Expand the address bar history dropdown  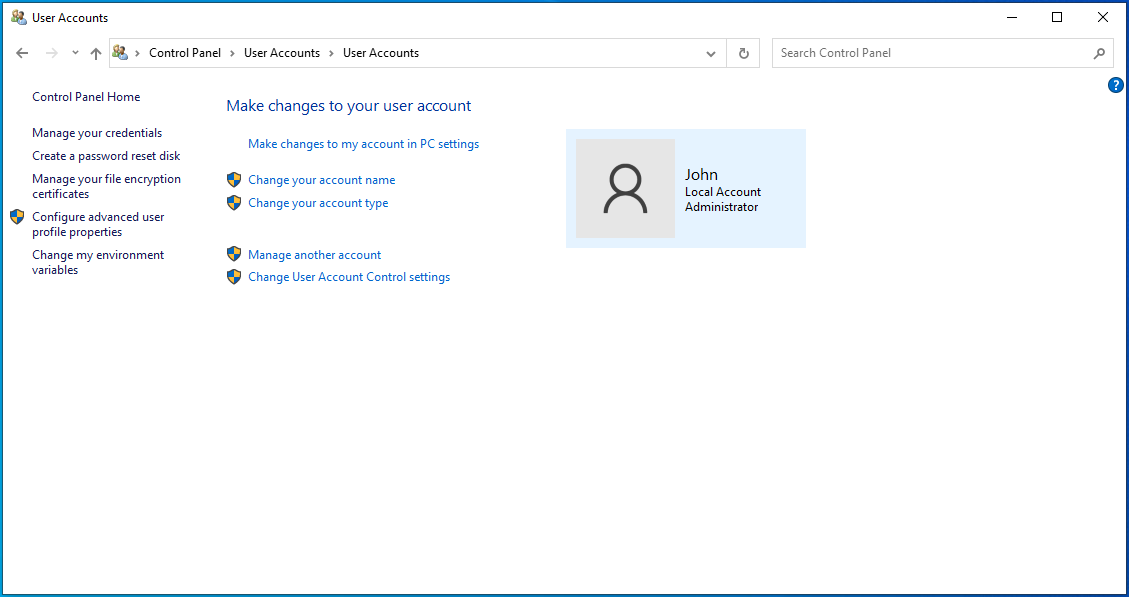(711, 54)
